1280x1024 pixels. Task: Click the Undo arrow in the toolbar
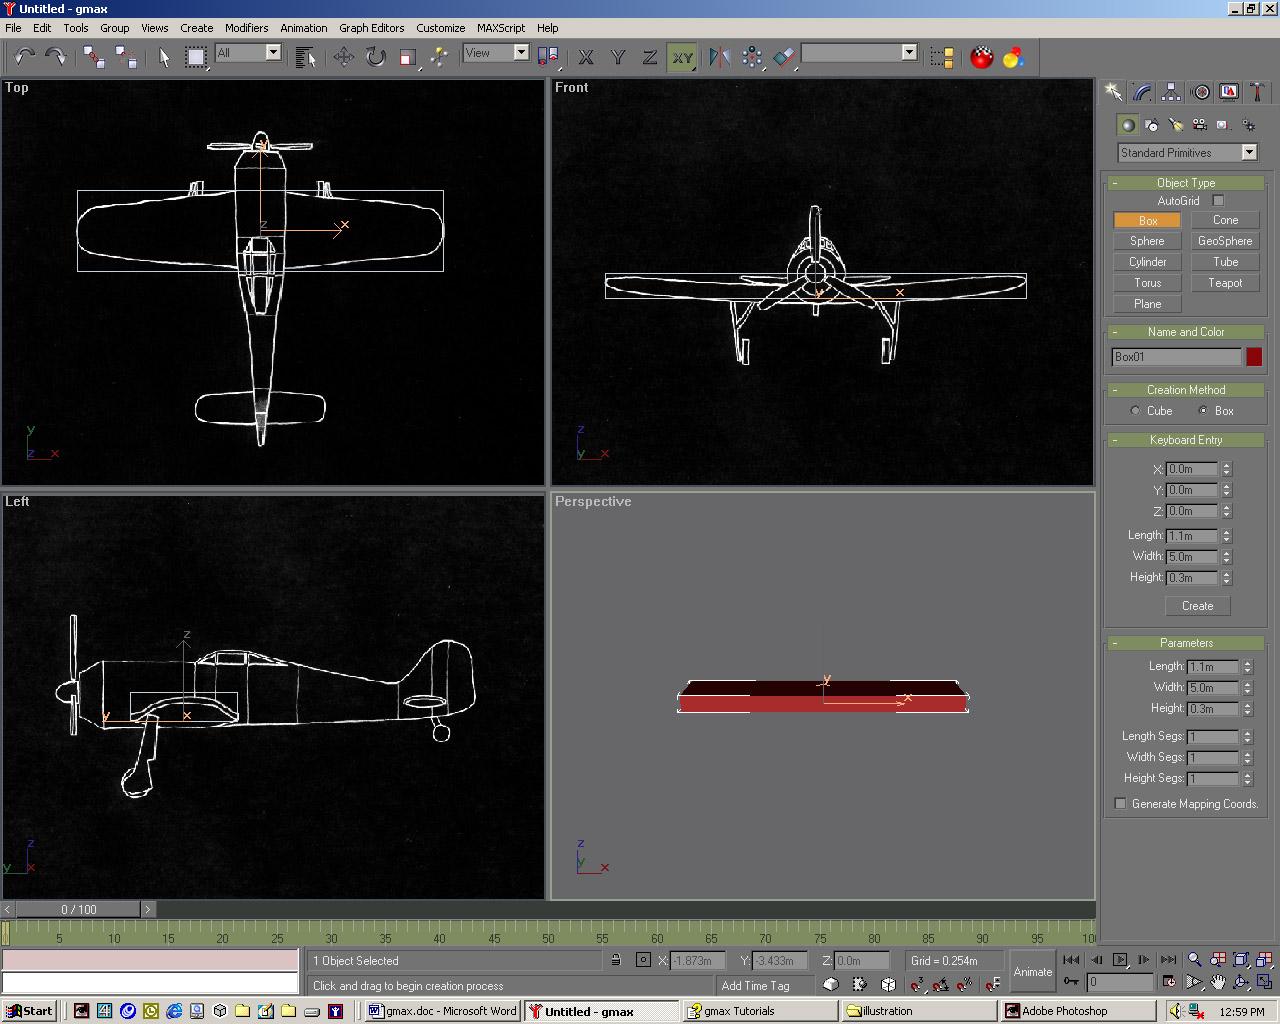coord(24,57)
